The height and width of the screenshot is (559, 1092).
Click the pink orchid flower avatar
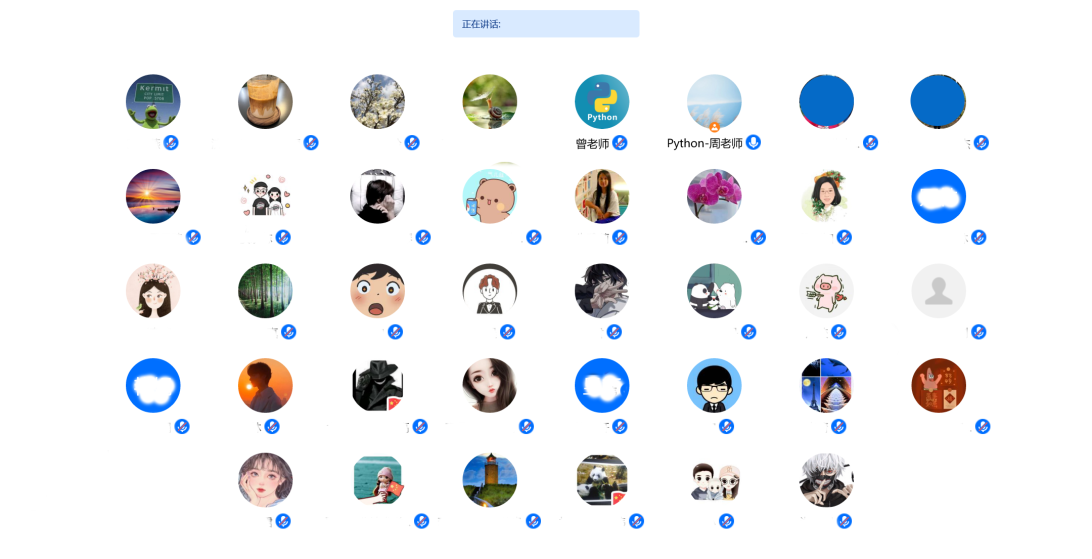pyautogui.click(x=714, y=196)
